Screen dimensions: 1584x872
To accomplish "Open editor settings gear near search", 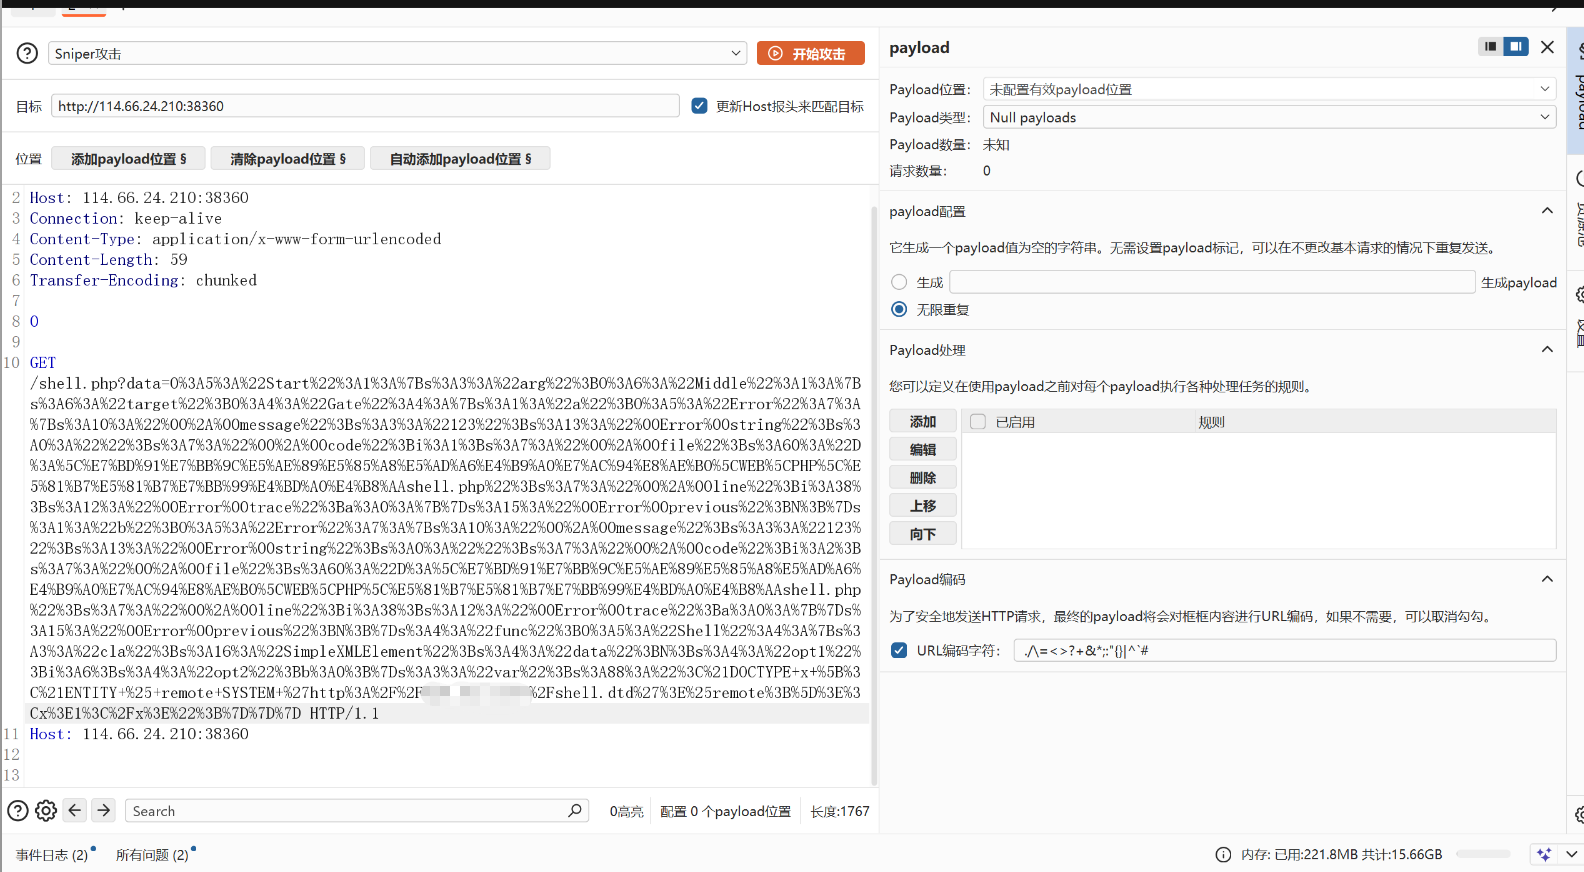I will [x=46, y=811].
